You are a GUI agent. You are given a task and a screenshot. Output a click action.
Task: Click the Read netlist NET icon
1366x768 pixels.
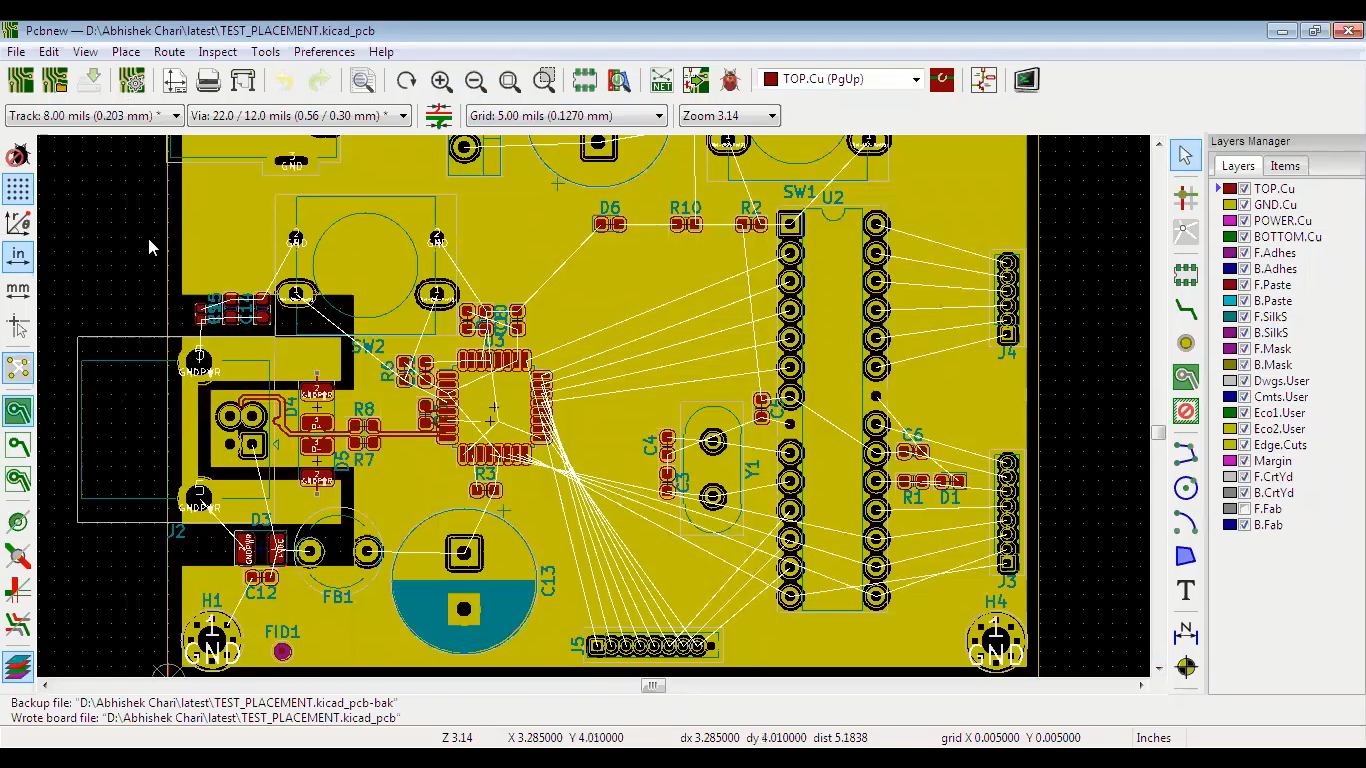(662, 80)
